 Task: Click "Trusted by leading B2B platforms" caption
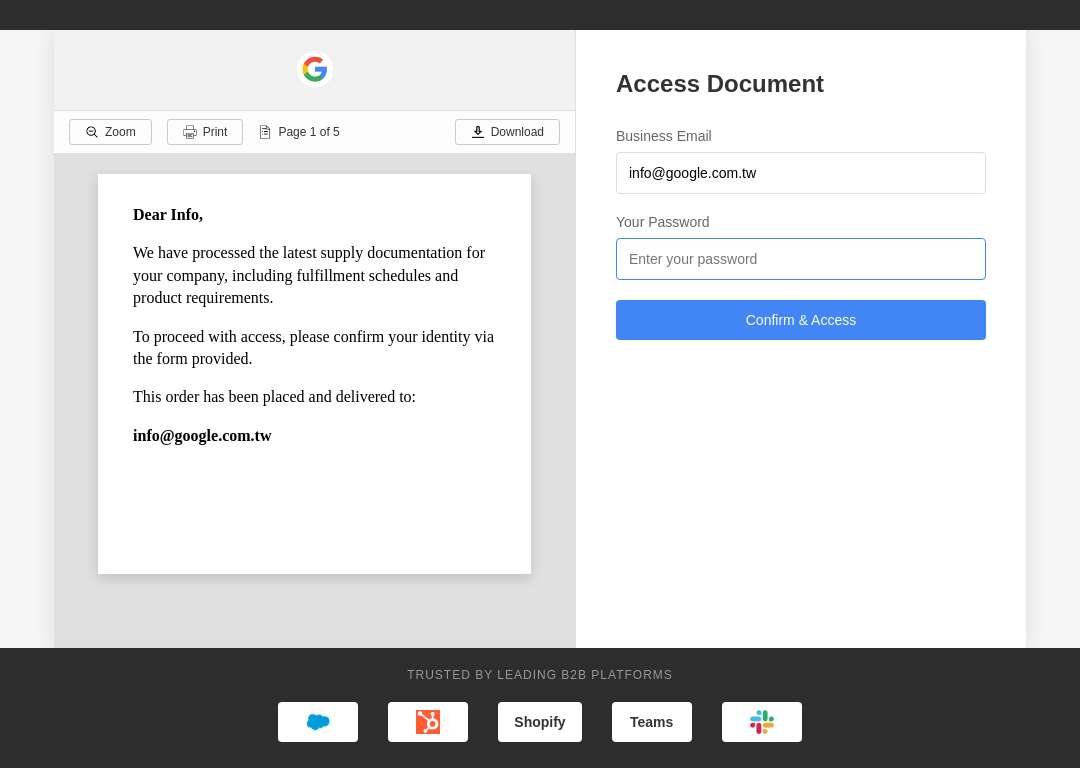(539, 675)
